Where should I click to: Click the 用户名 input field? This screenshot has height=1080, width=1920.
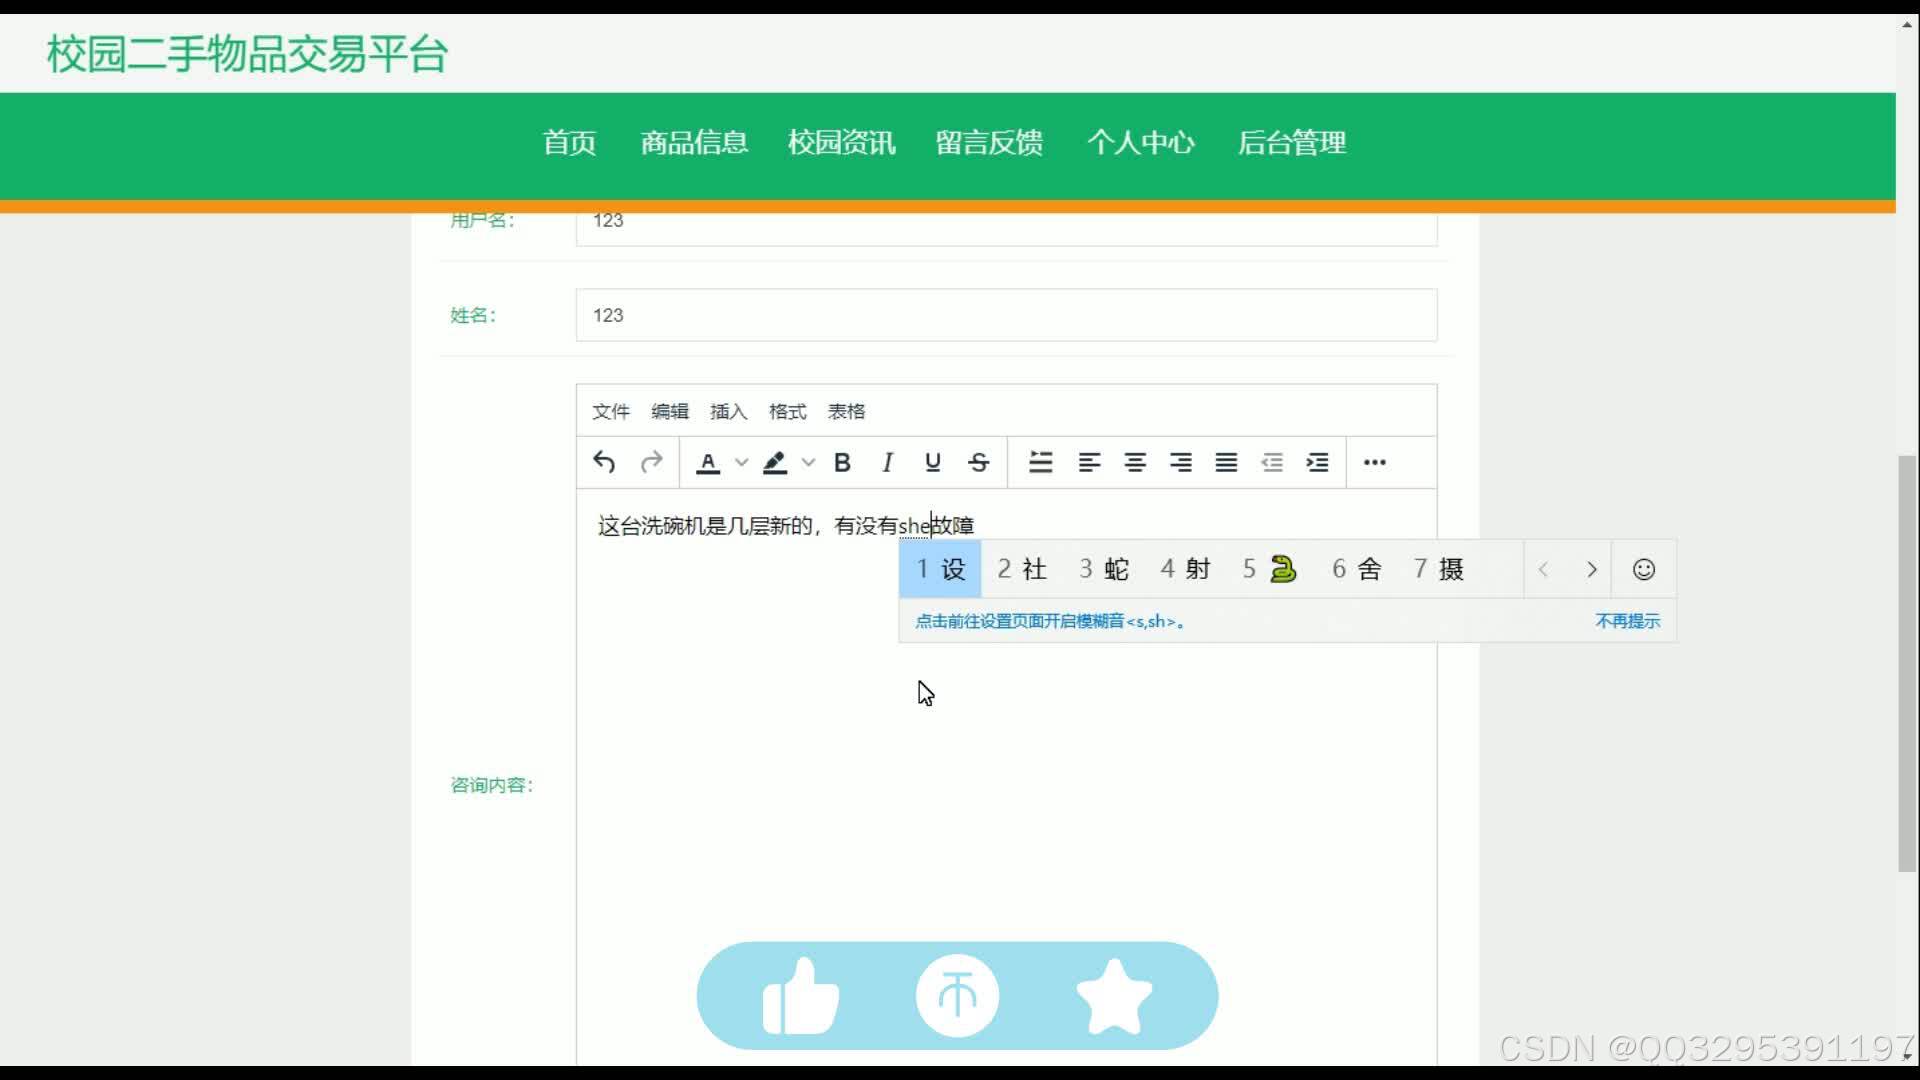[x=1007, y=228]
